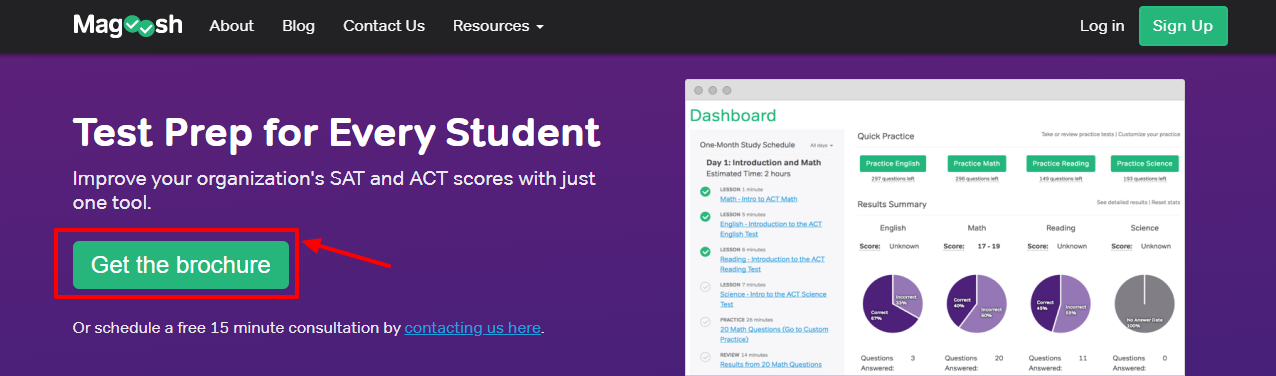
Task: Go to the Blog page
Action: [x=299, y=26]
